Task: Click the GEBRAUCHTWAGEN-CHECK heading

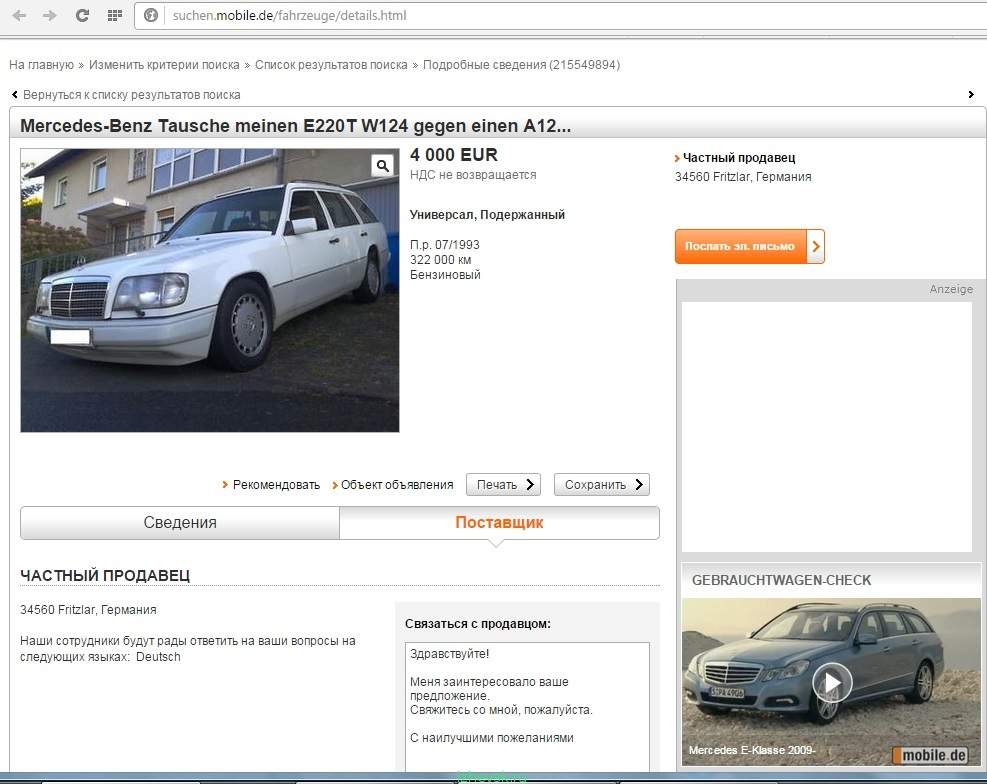Action: point(781,581)
